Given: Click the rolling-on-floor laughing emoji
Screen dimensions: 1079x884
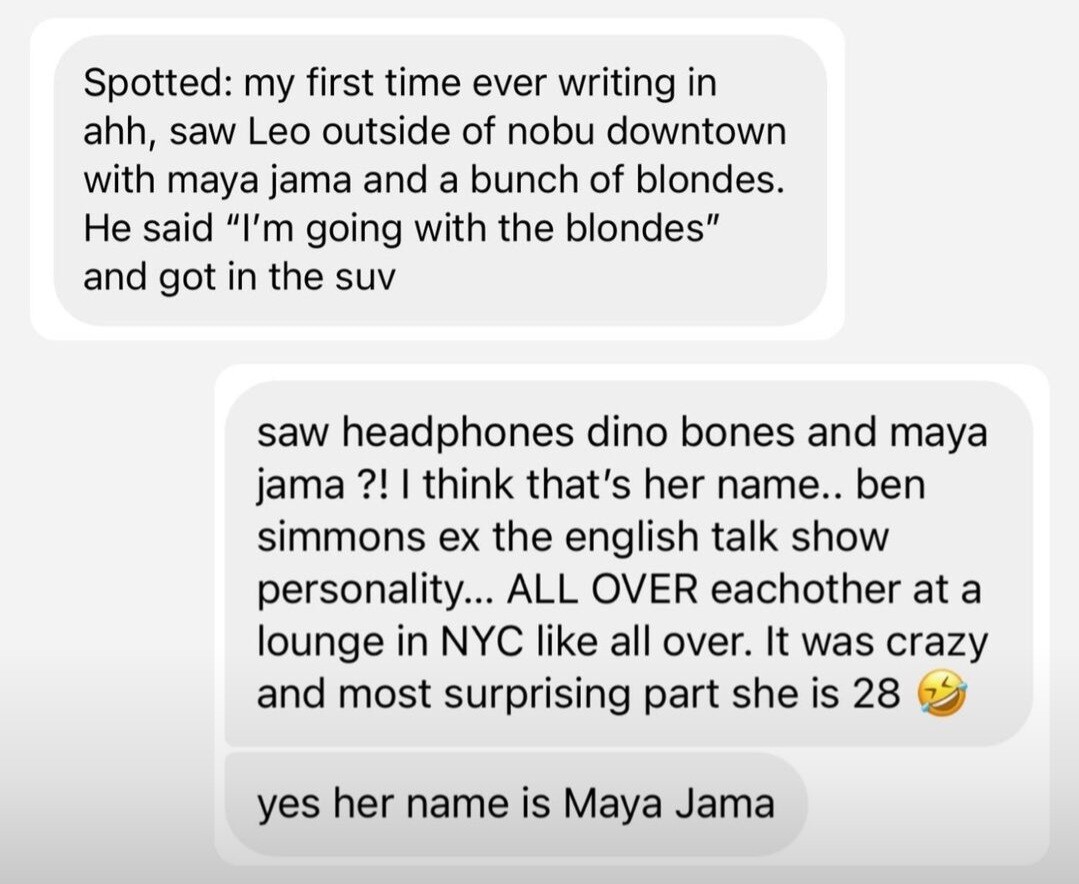Looking at the screenshot, I should (942, 694).
